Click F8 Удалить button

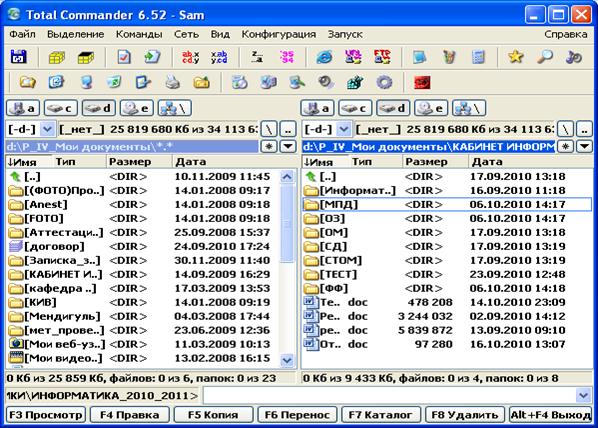(465, 415)
